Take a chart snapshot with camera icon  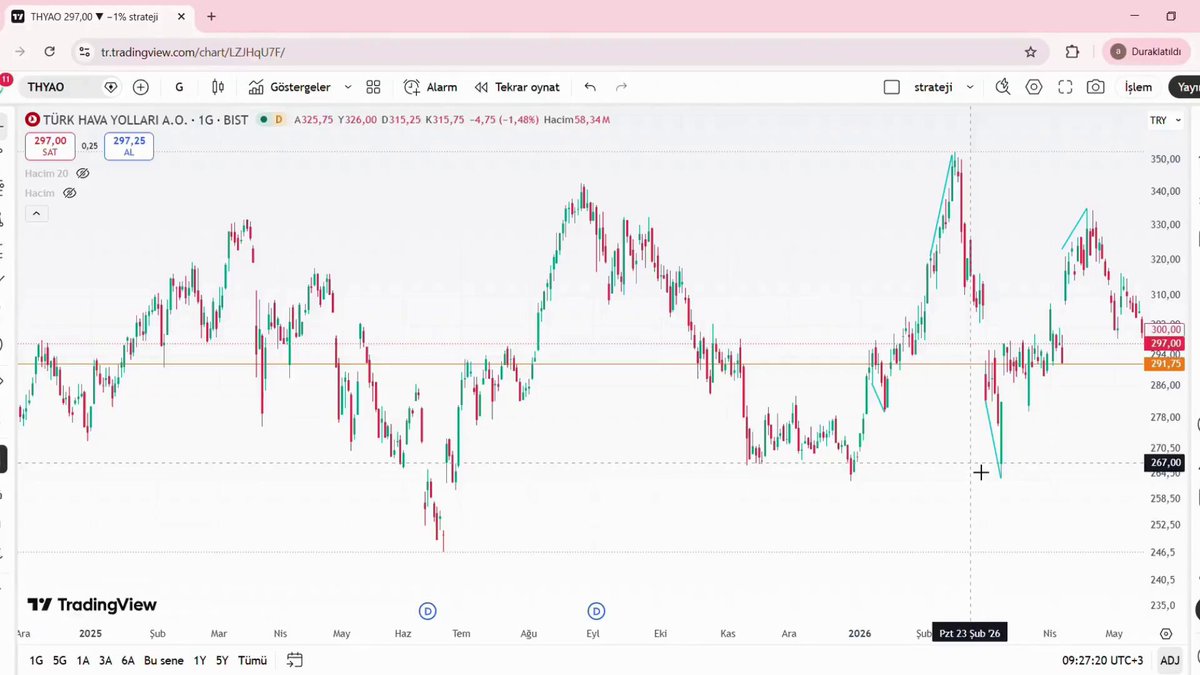pyautogui.click(x=1096, y=87)
